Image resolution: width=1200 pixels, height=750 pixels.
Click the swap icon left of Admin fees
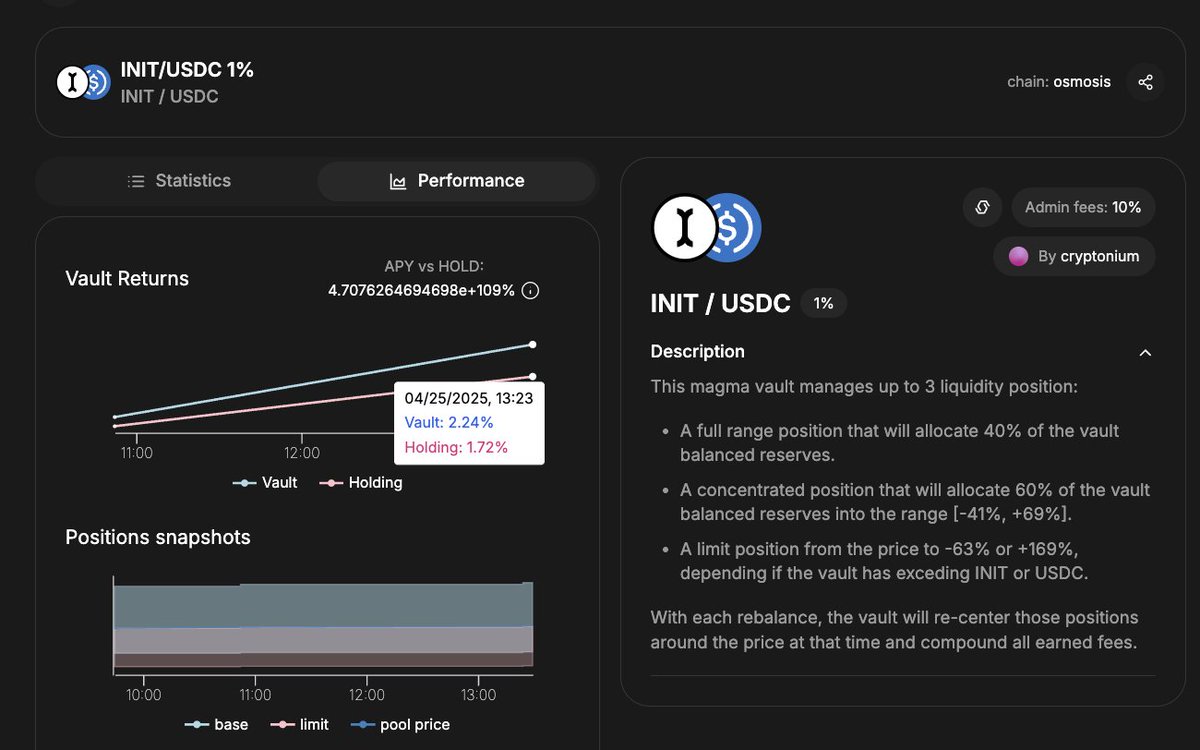982,208
